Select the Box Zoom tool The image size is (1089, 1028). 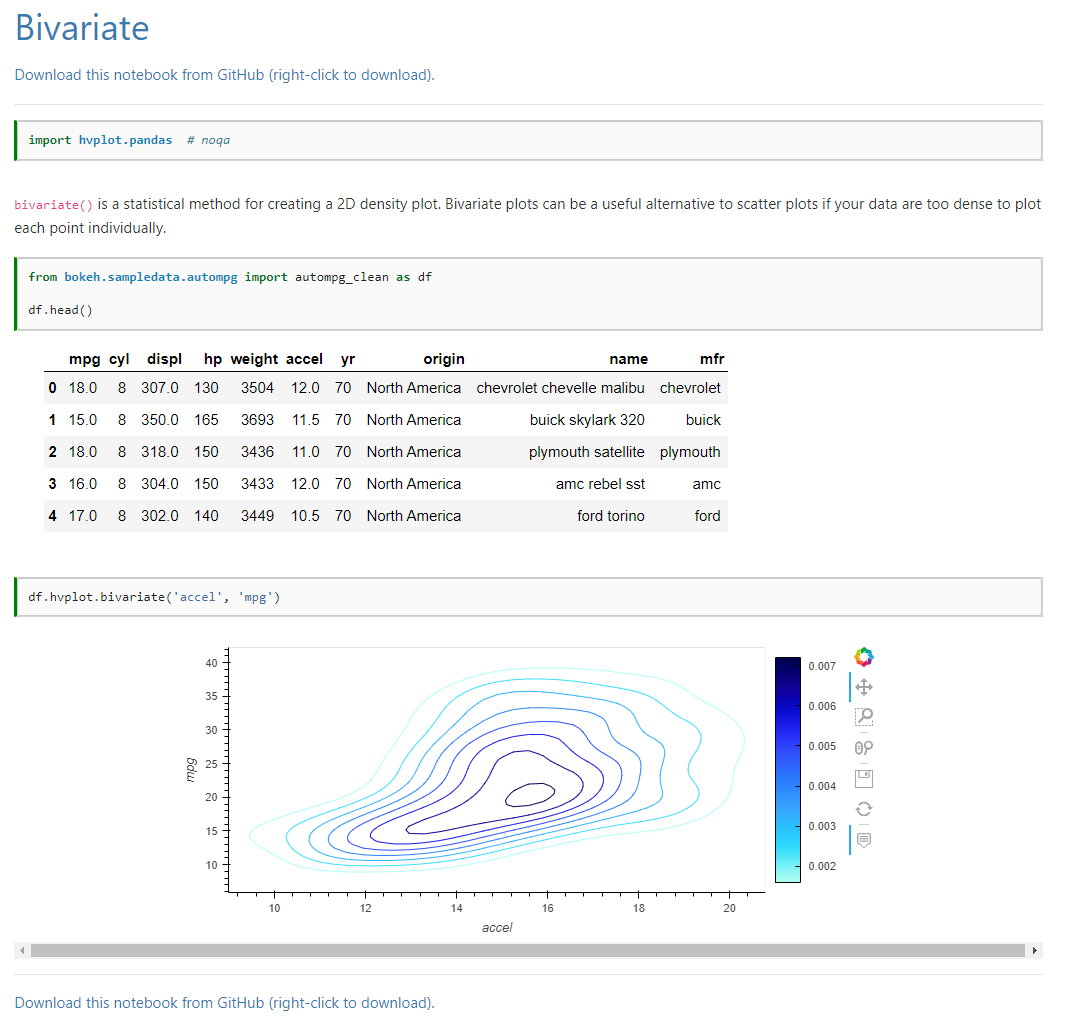[x=863, y=717]
